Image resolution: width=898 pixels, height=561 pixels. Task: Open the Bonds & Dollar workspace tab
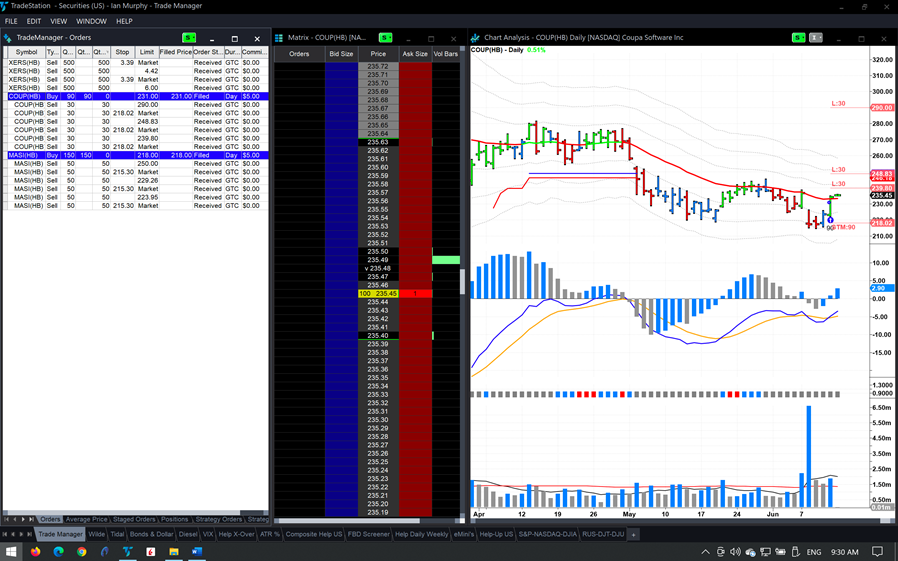coord(151,534)
